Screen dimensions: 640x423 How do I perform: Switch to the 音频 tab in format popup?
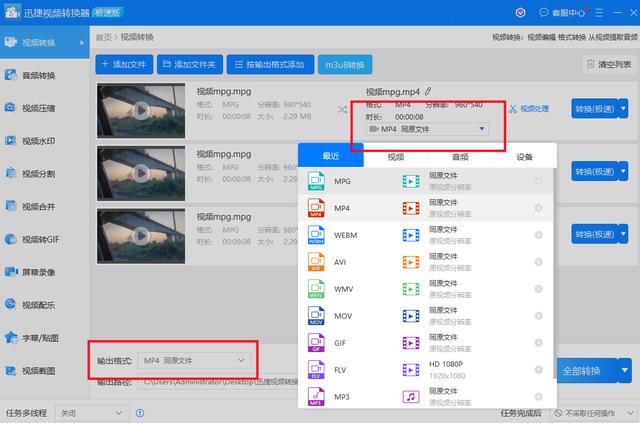pos(460,157)
